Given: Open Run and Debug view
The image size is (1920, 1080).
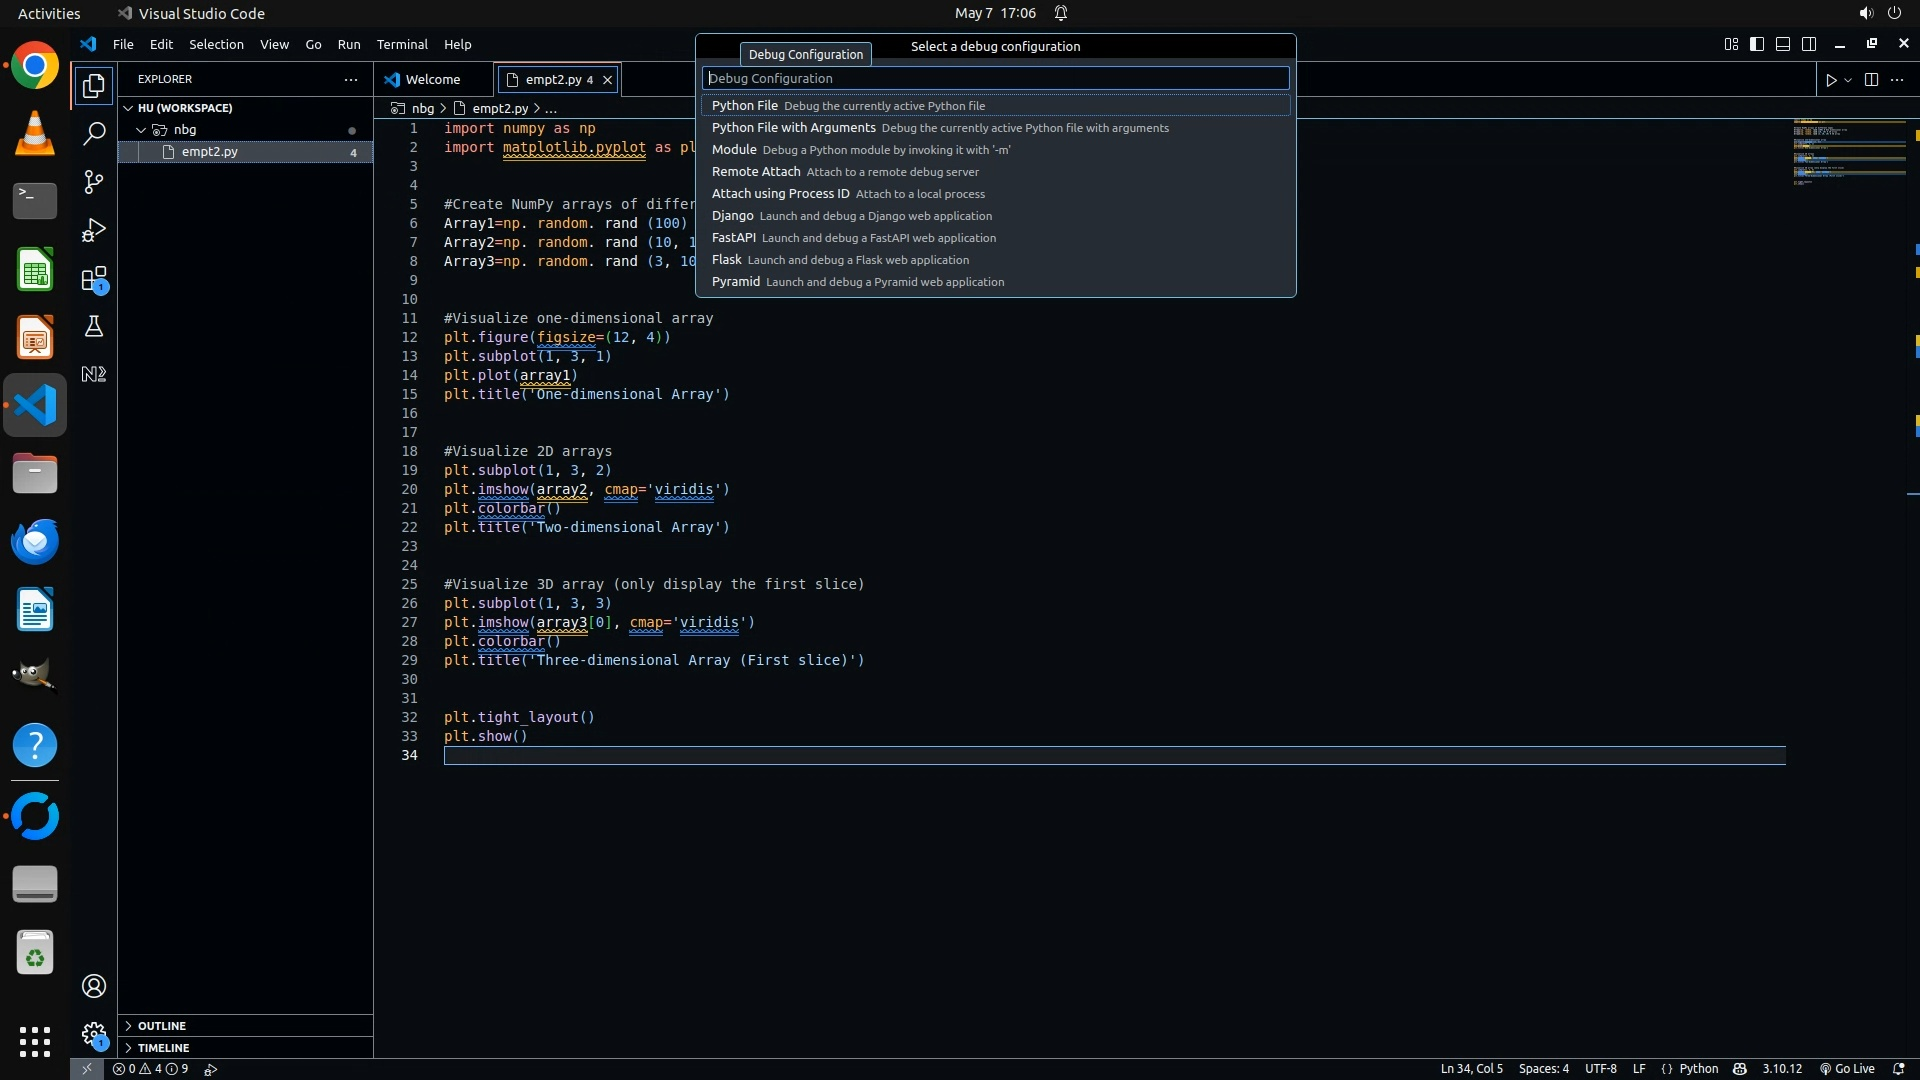Looking at the screenshot, I should [94, 230].
